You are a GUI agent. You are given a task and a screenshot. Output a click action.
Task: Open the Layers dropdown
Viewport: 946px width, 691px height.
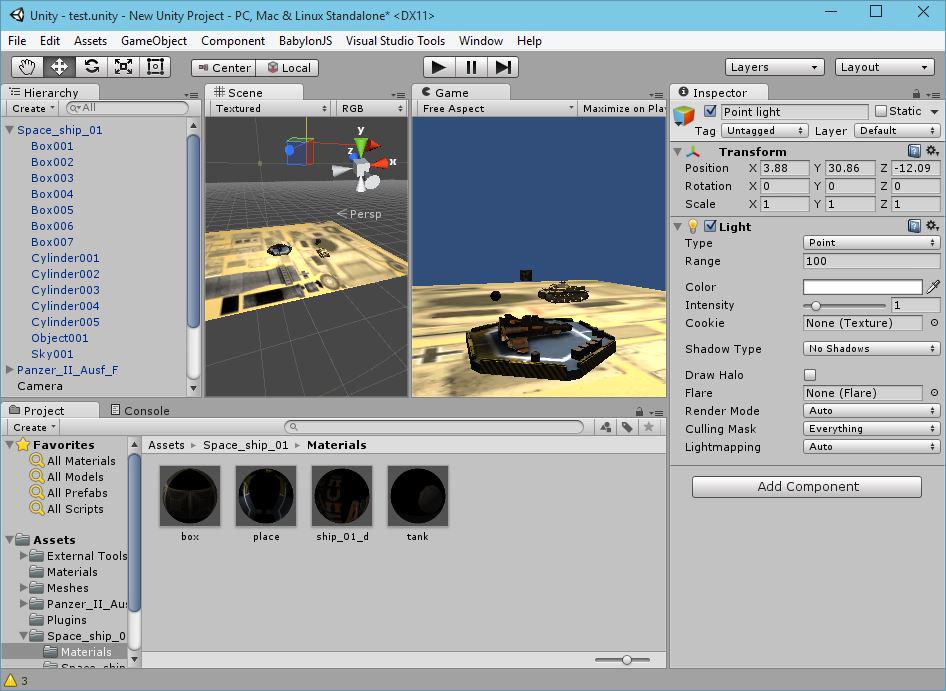click(x=775, y=67)
